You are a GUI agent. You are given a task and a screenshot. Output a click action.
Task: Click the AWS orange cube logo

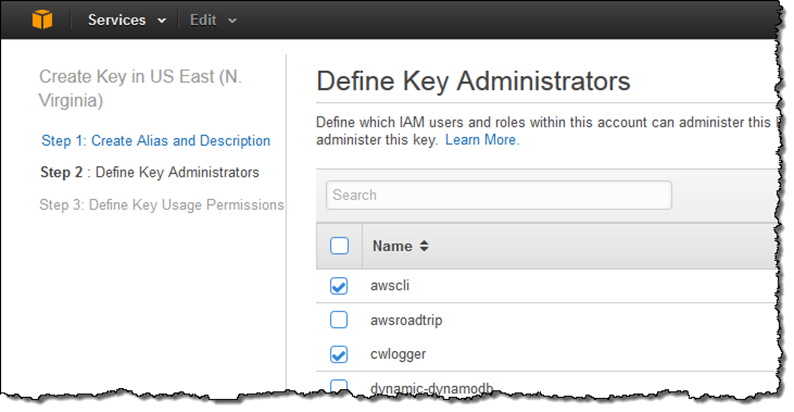tap(41, 20)
